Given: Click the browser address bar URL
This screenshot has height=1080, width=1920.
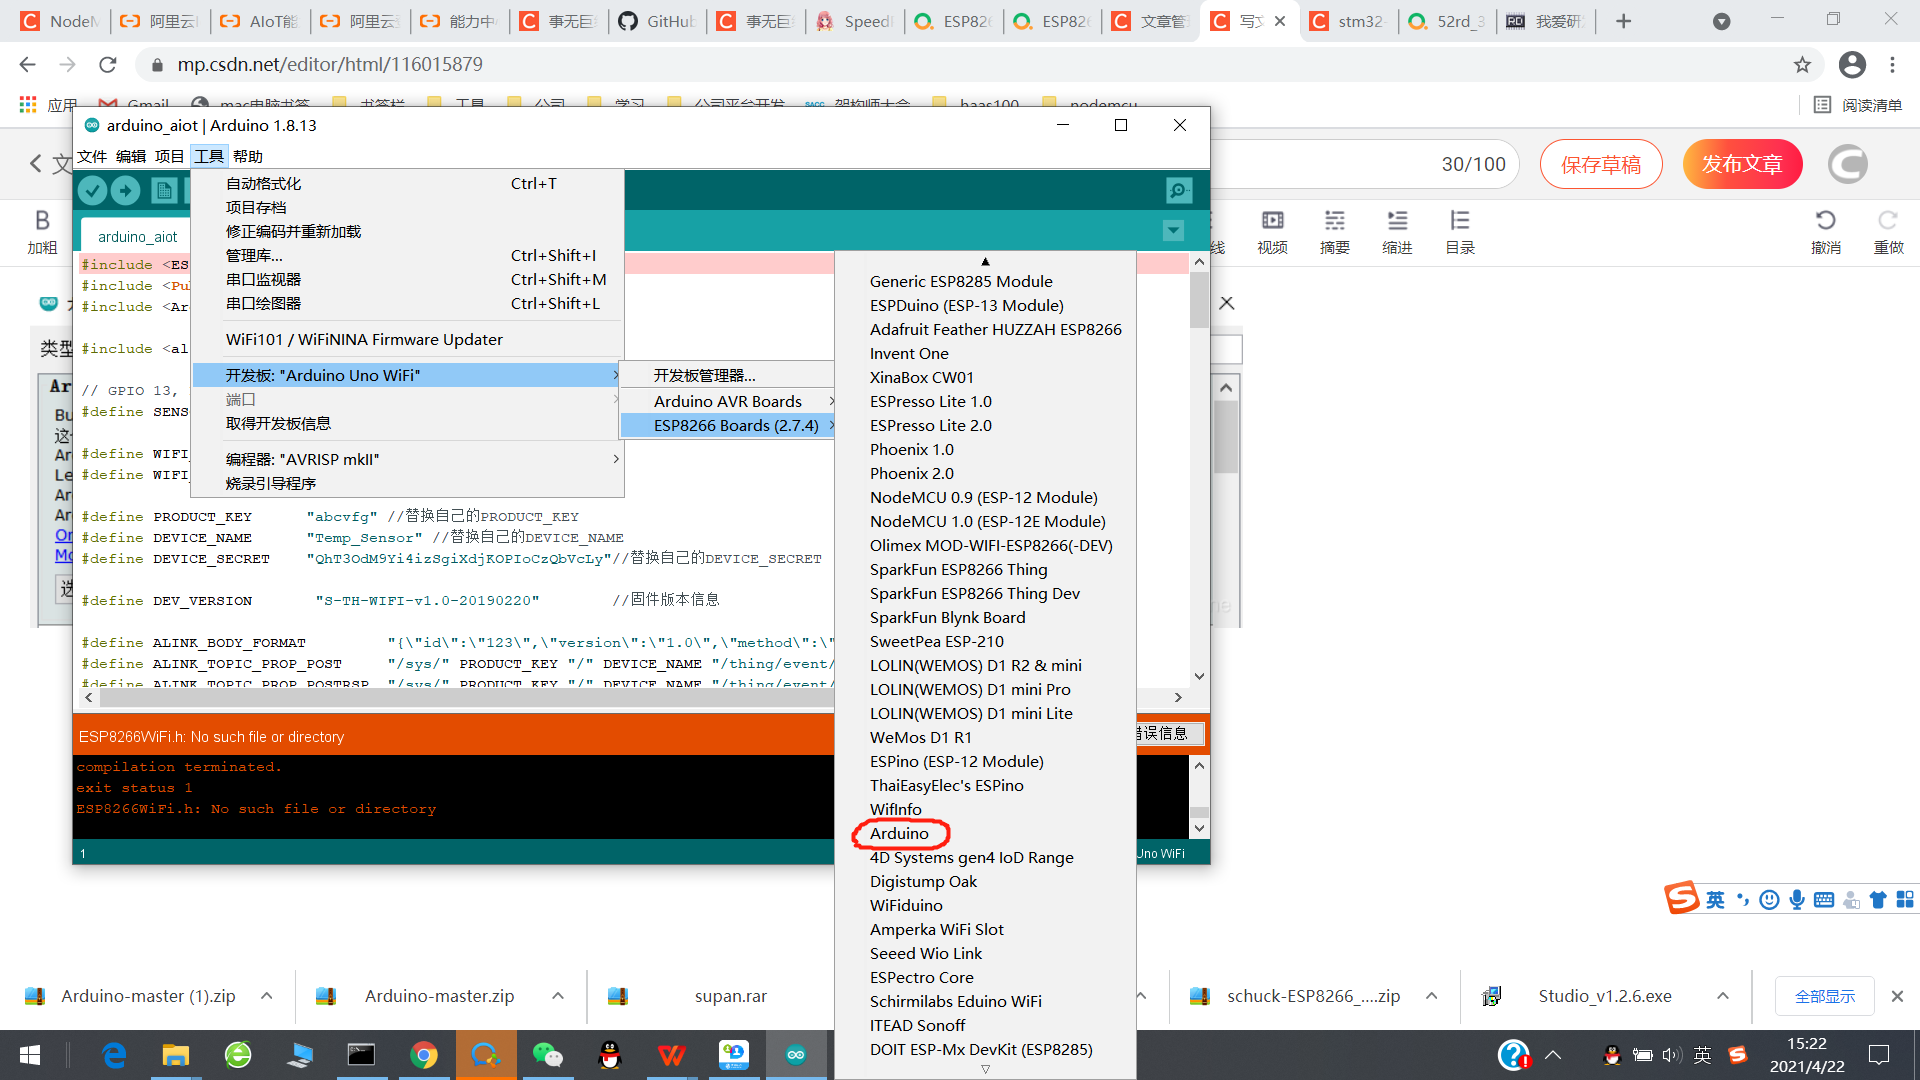Looking at the screenshot, I should pos(330,64).
